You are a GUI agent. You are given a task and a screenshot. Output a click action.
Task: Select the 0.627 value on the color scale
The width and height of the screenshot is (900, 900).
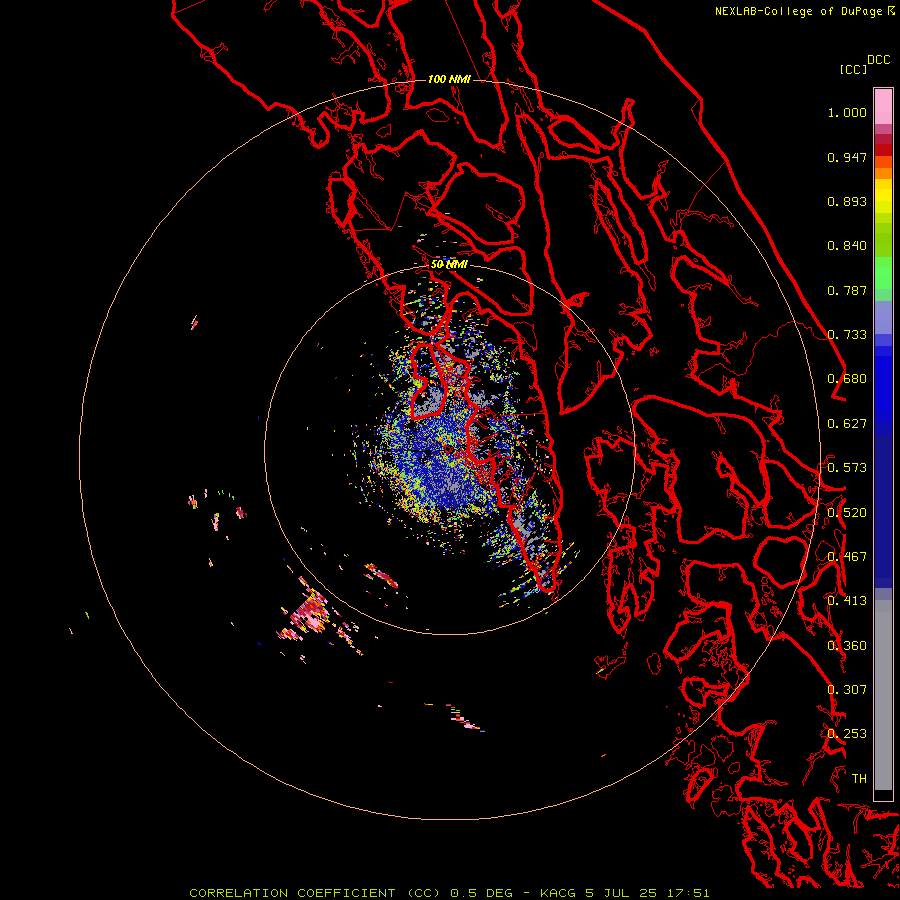[847, 424]
